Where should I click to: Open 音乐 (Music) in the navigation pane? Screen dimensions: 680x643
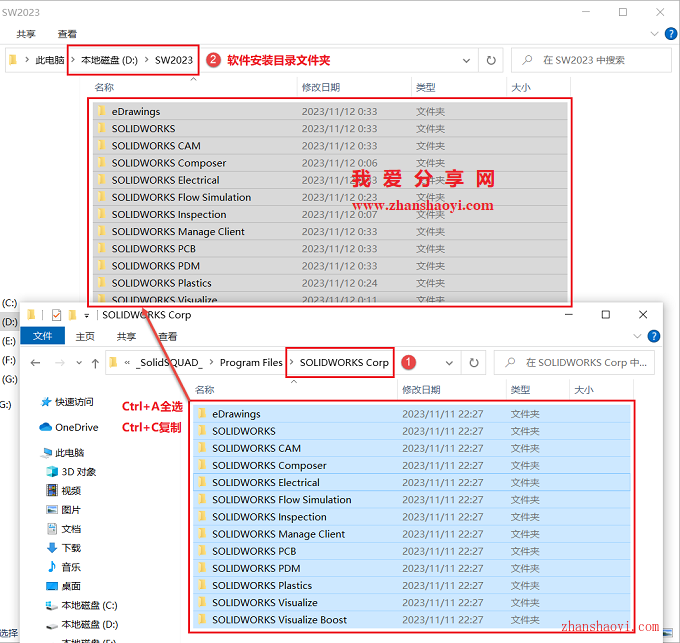pyautogui.click(x=64, y=567)
